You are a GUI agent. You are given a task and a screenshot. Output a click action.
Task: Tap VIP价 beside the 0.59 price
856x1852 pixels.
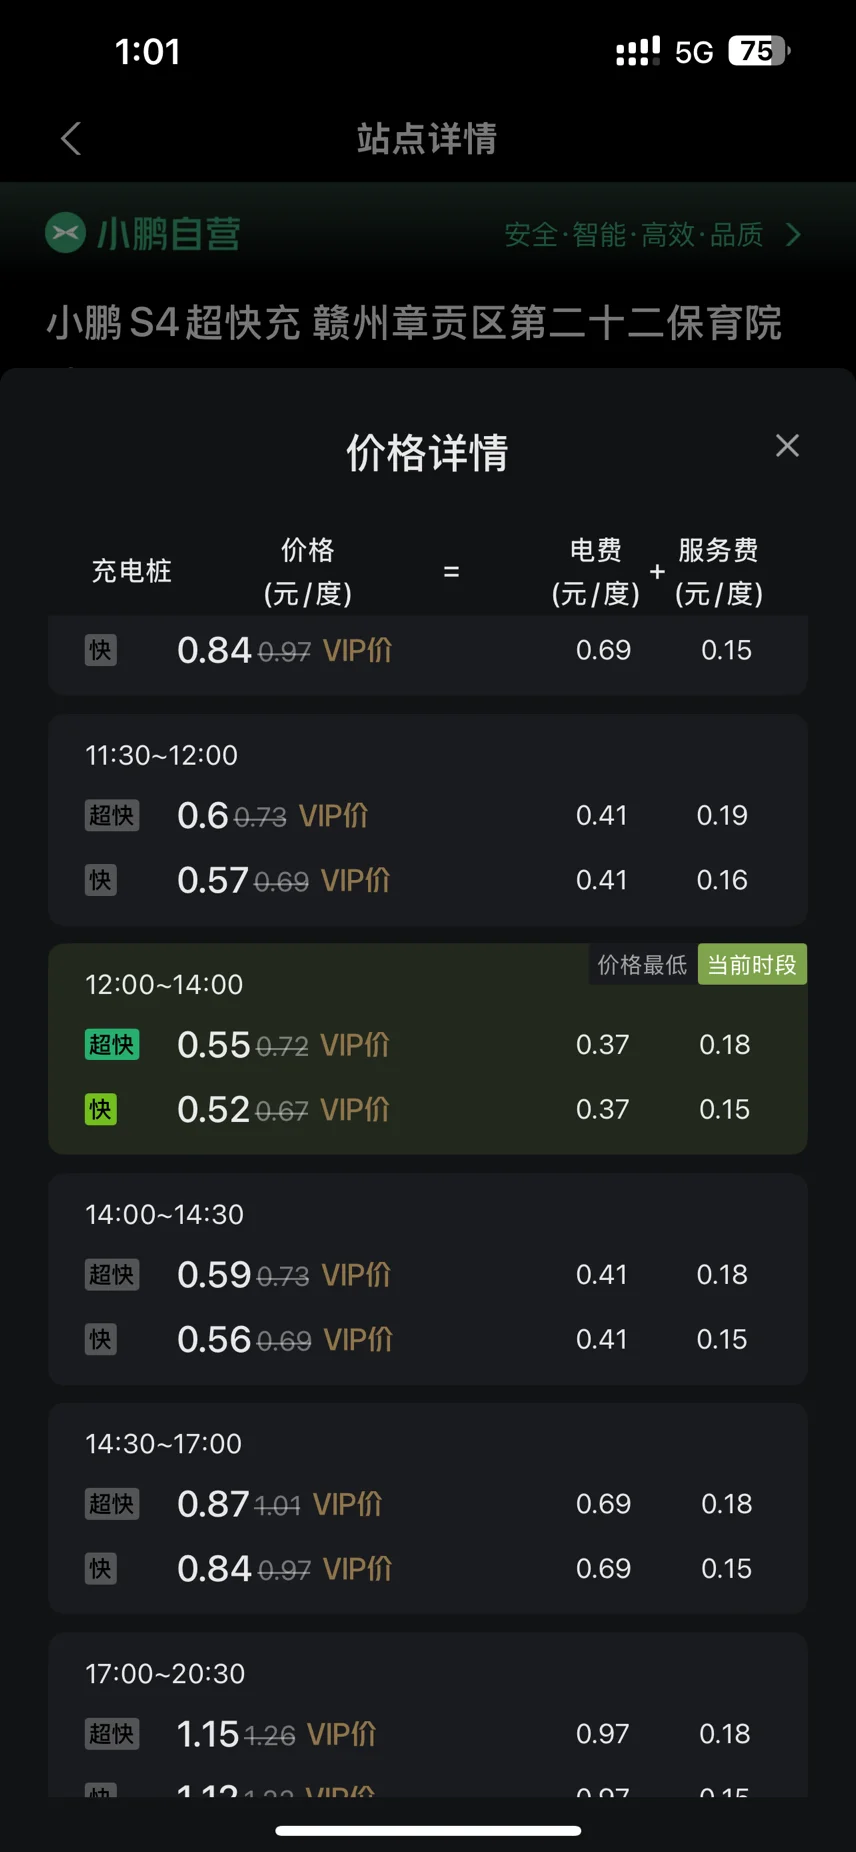[x=356, y=1275]
